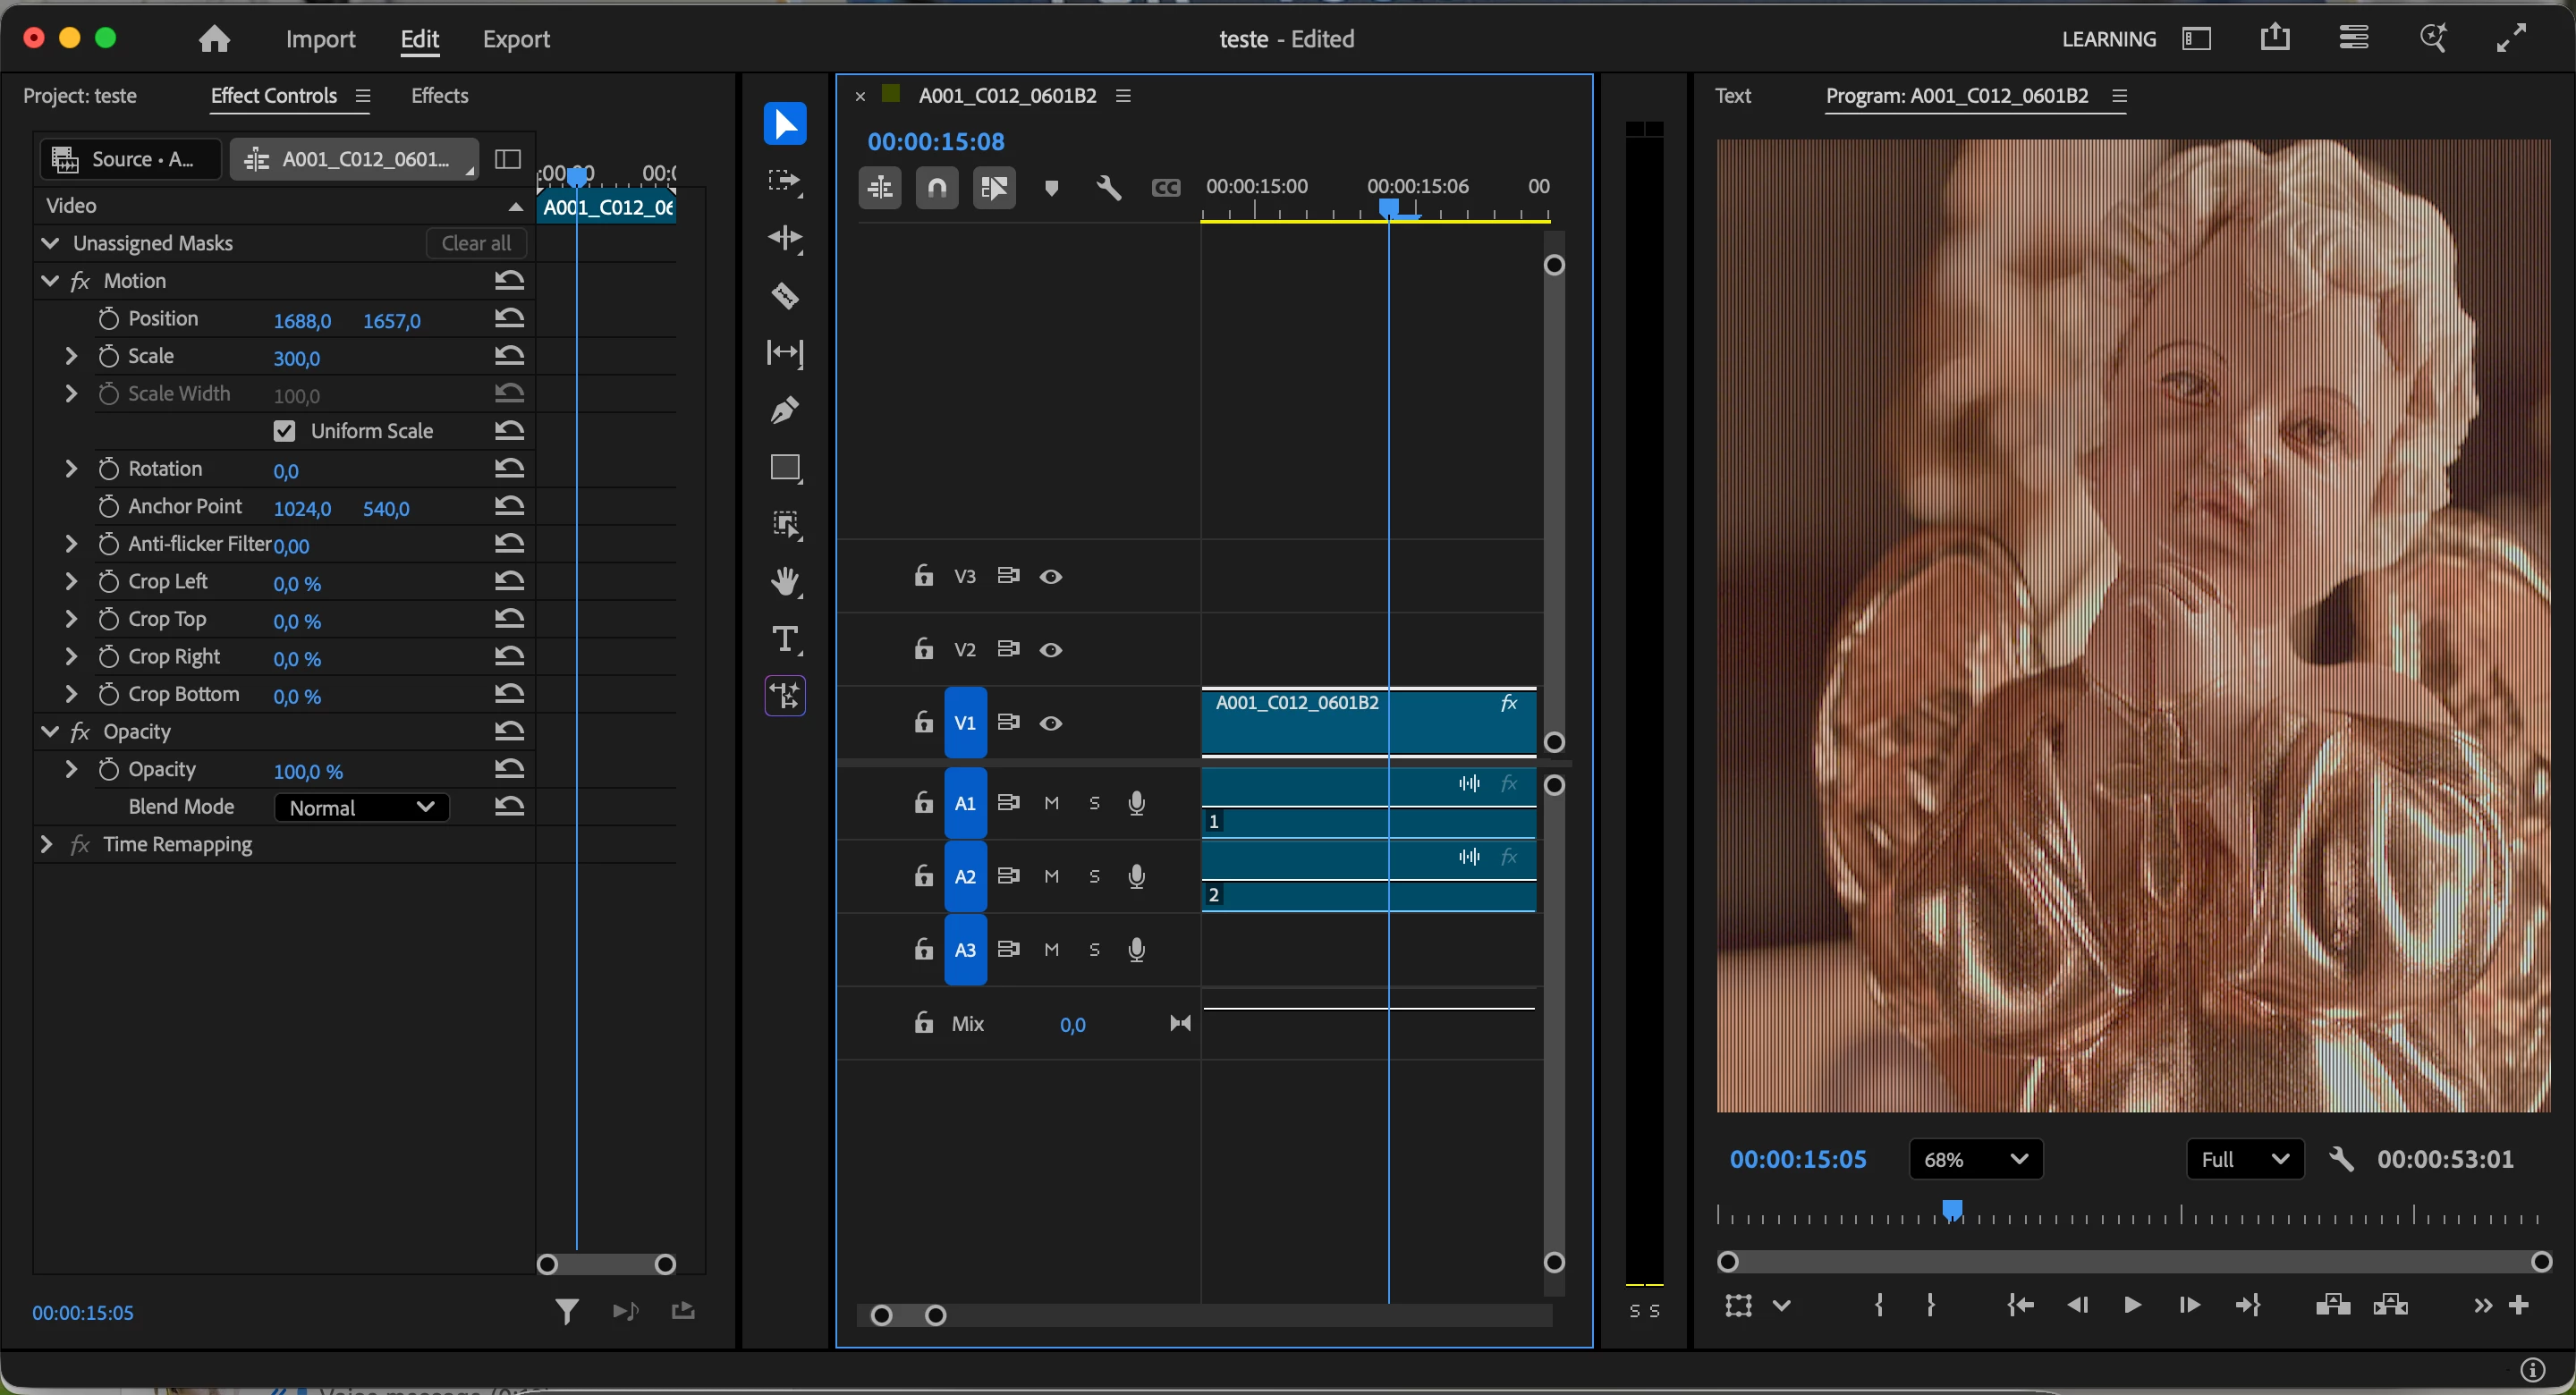This screenshot has height=1395, width=2576.
Task: Hide the V1 track output eye
Action: (x=1050, y=723)
